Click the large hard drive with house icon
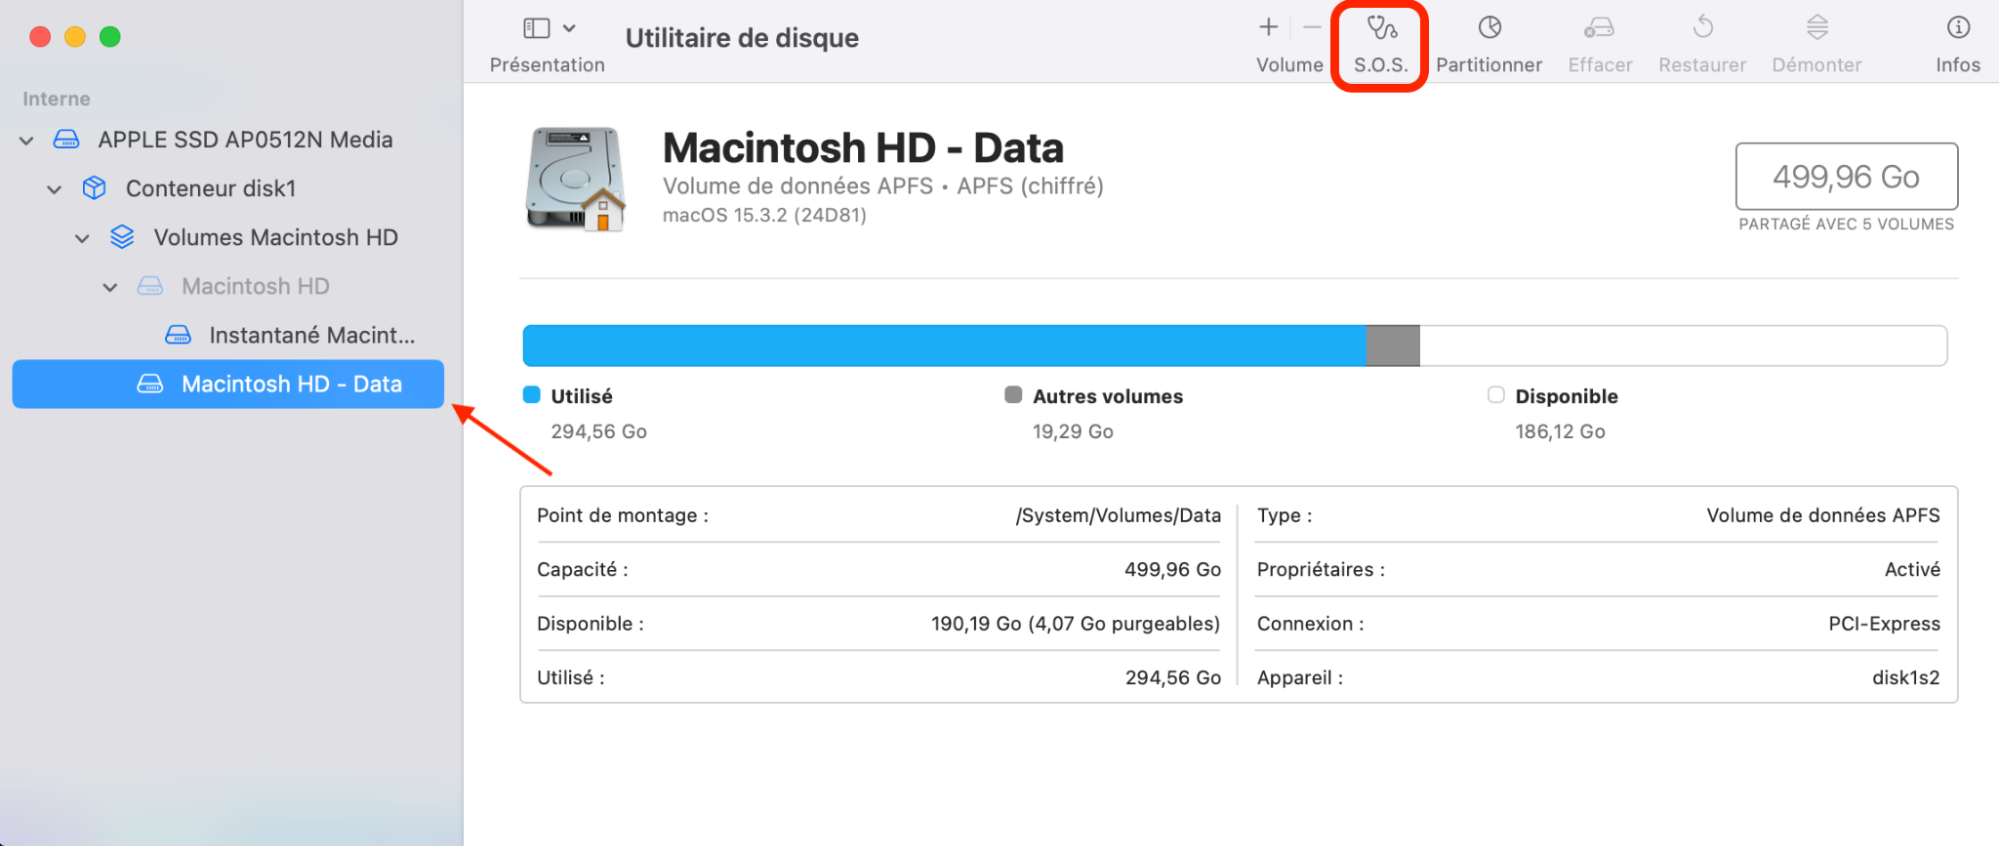The image size is (1999, 847). (x=576, y=179)
